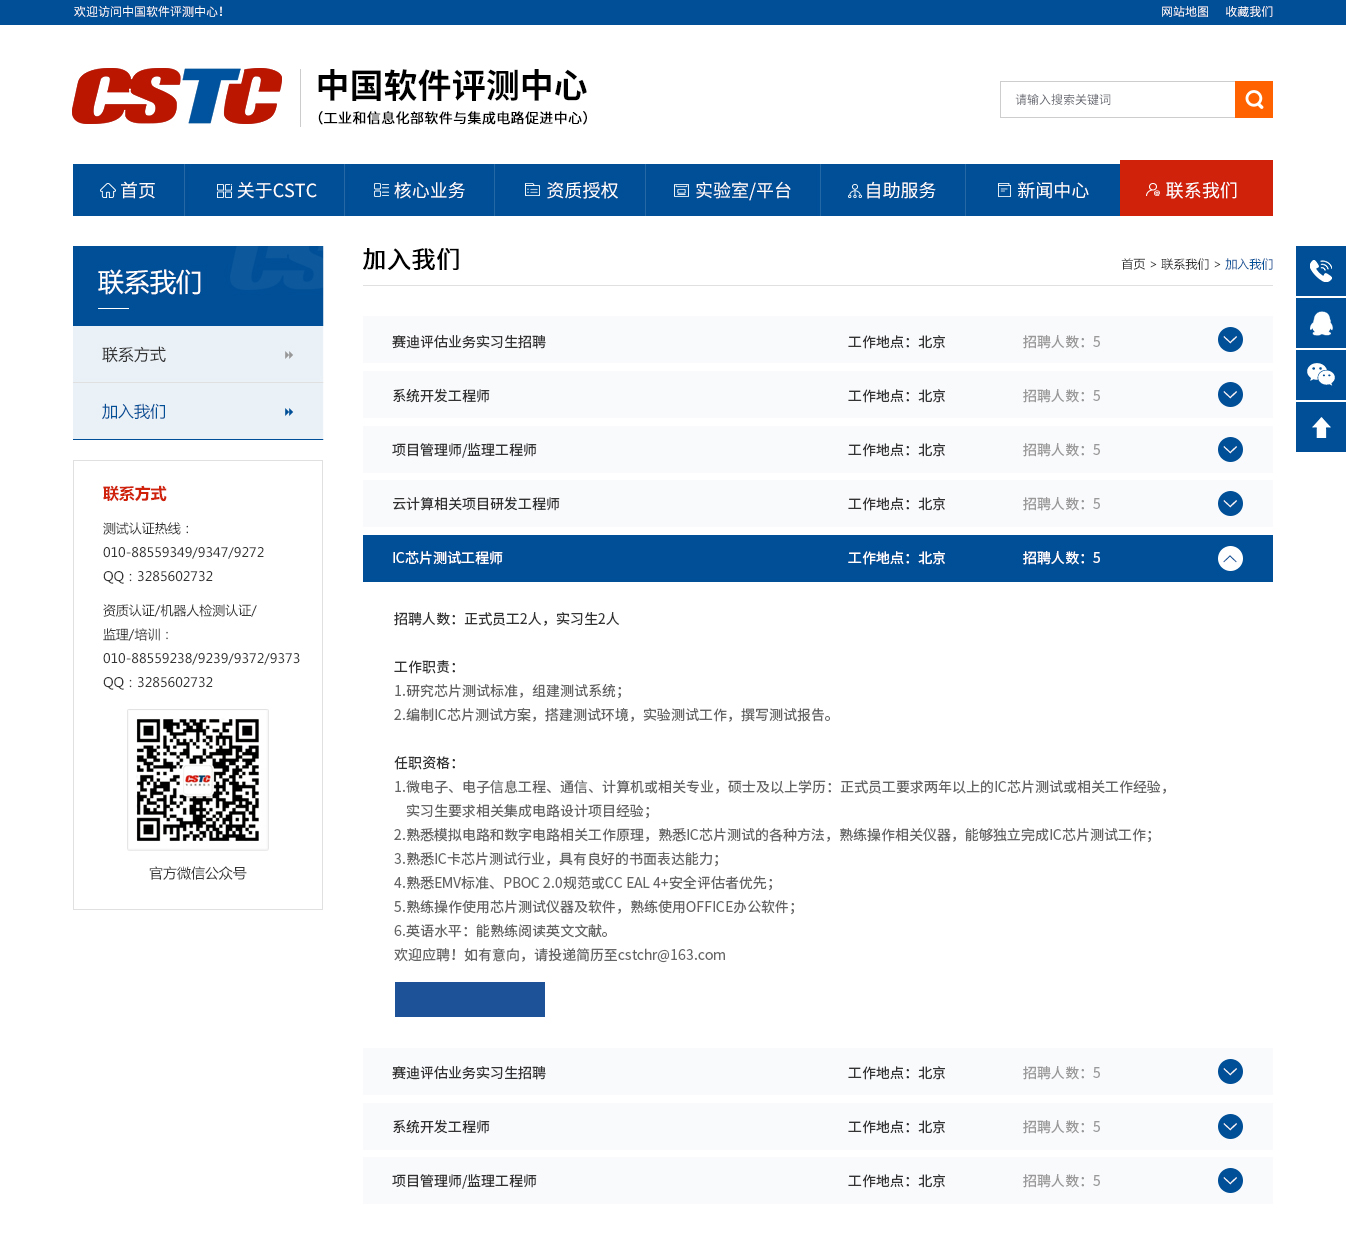Expand the bottom 项目管理师/监理工程师 row
The image size is (1346, 1243).
point(1230,1181)
